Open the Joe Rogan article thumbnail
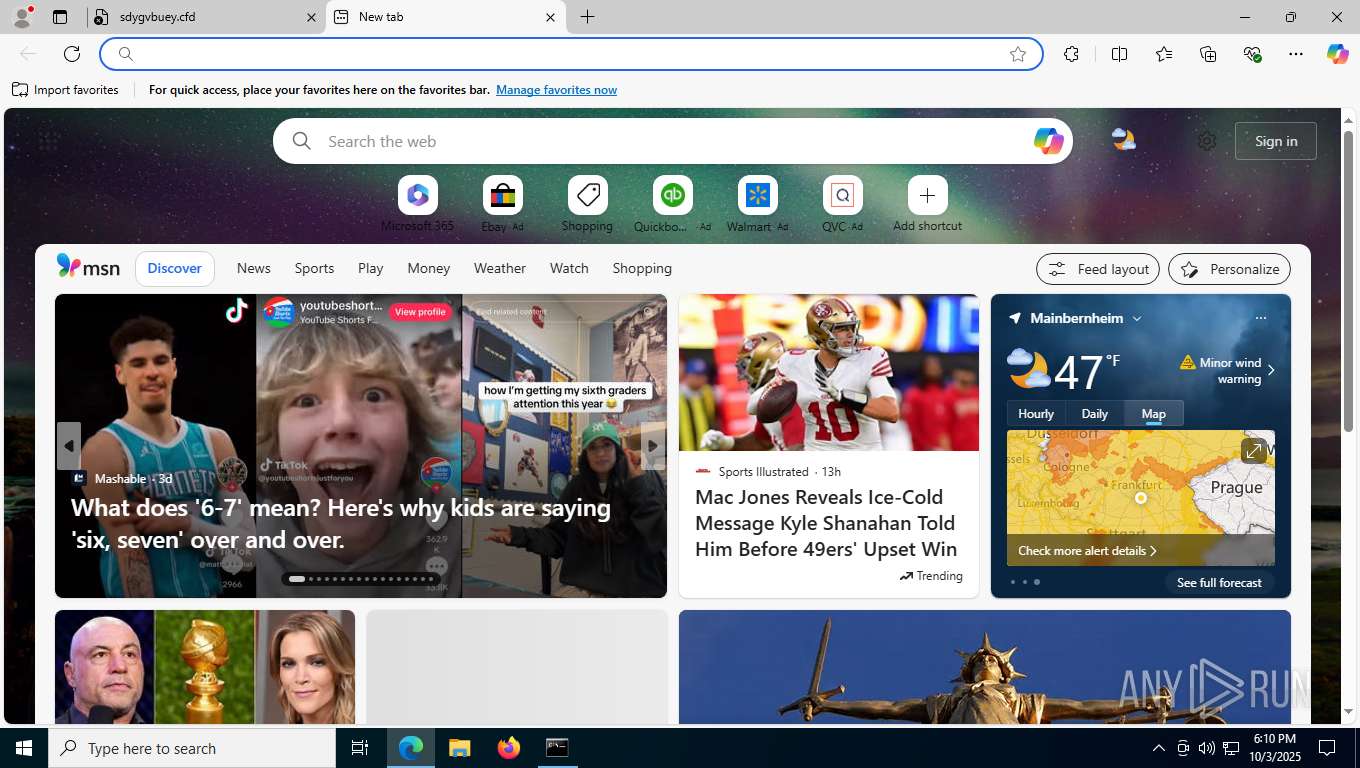Image resolution: width=1360 pixels, height=768 pixels. pos(205,667)
